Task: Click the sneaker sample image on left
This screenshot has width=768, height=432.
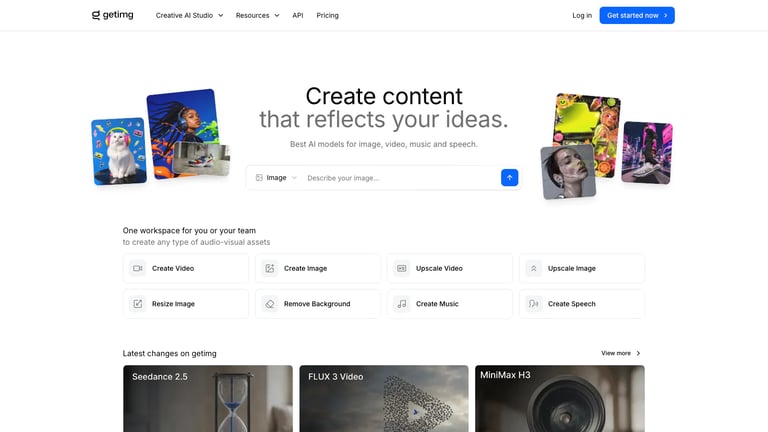Action: [x=202, y=159]
